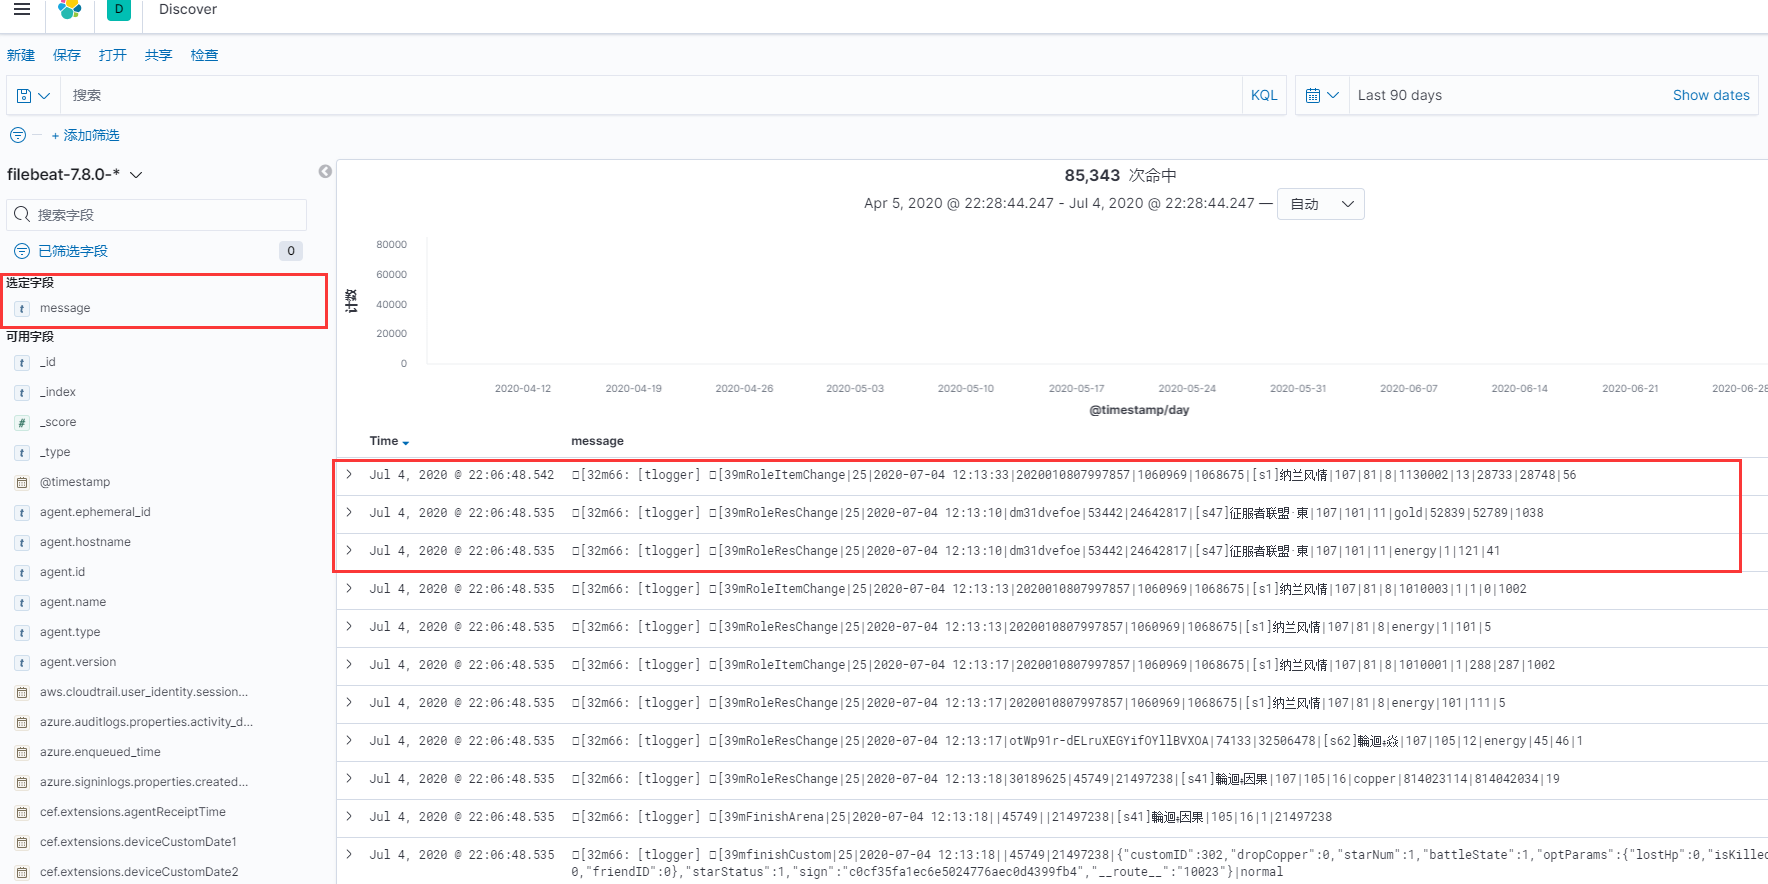Viewport: 1768px width, 884px height.
Task: Collapse the fields sidebar arrow icon
Action: pos(325,172)
